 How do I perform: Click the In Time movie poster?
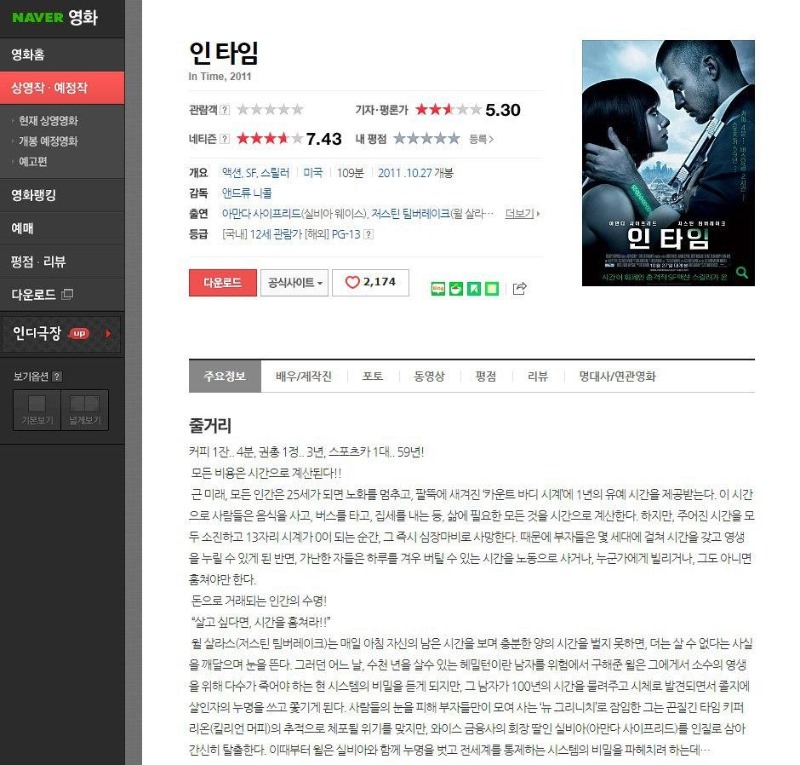(x=668, y=163)
